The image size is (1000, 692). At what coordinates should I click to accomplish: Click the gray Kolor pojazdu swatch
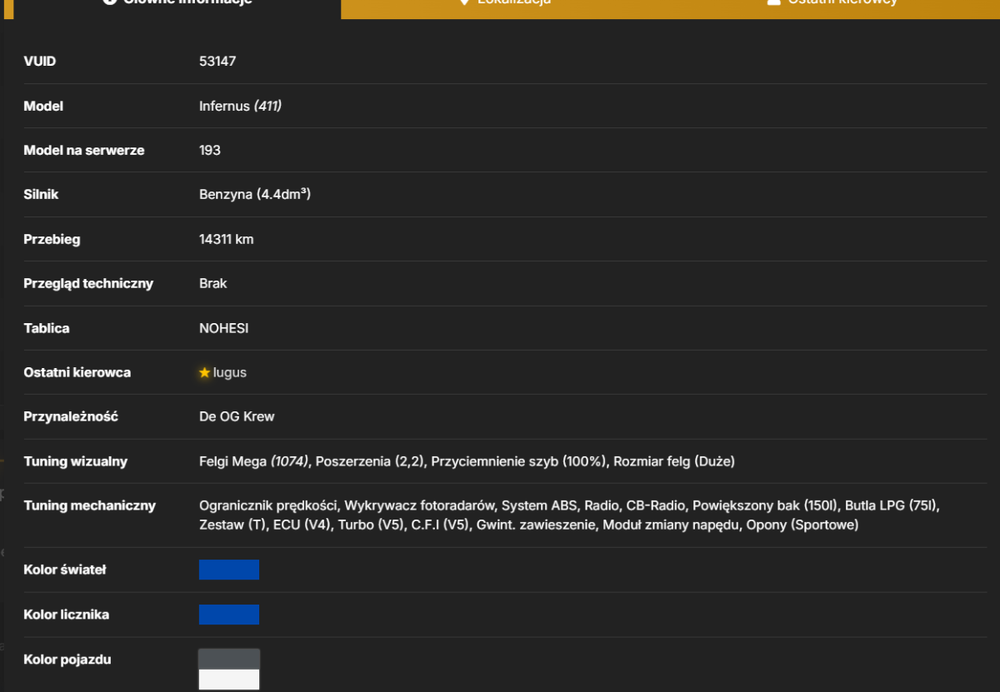tap(229, 659)
